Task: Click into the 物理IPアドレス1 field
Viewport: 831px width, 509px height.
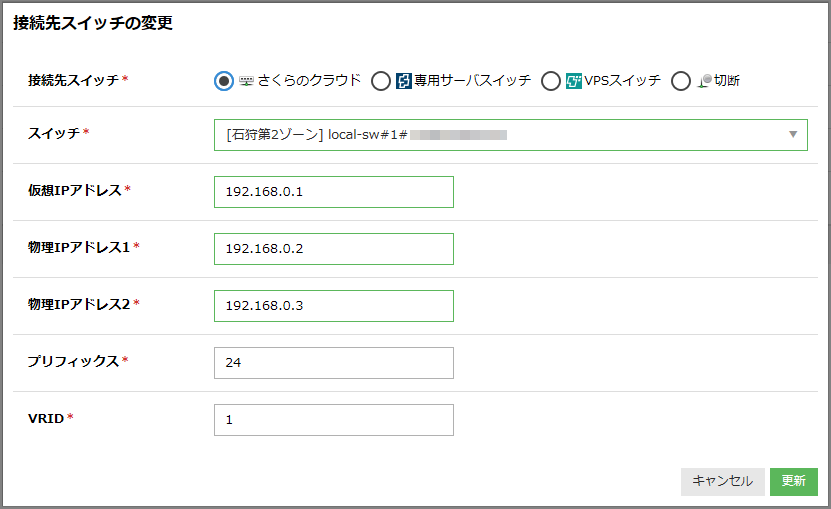Action: pyautogui.click(x=334, y=249)
